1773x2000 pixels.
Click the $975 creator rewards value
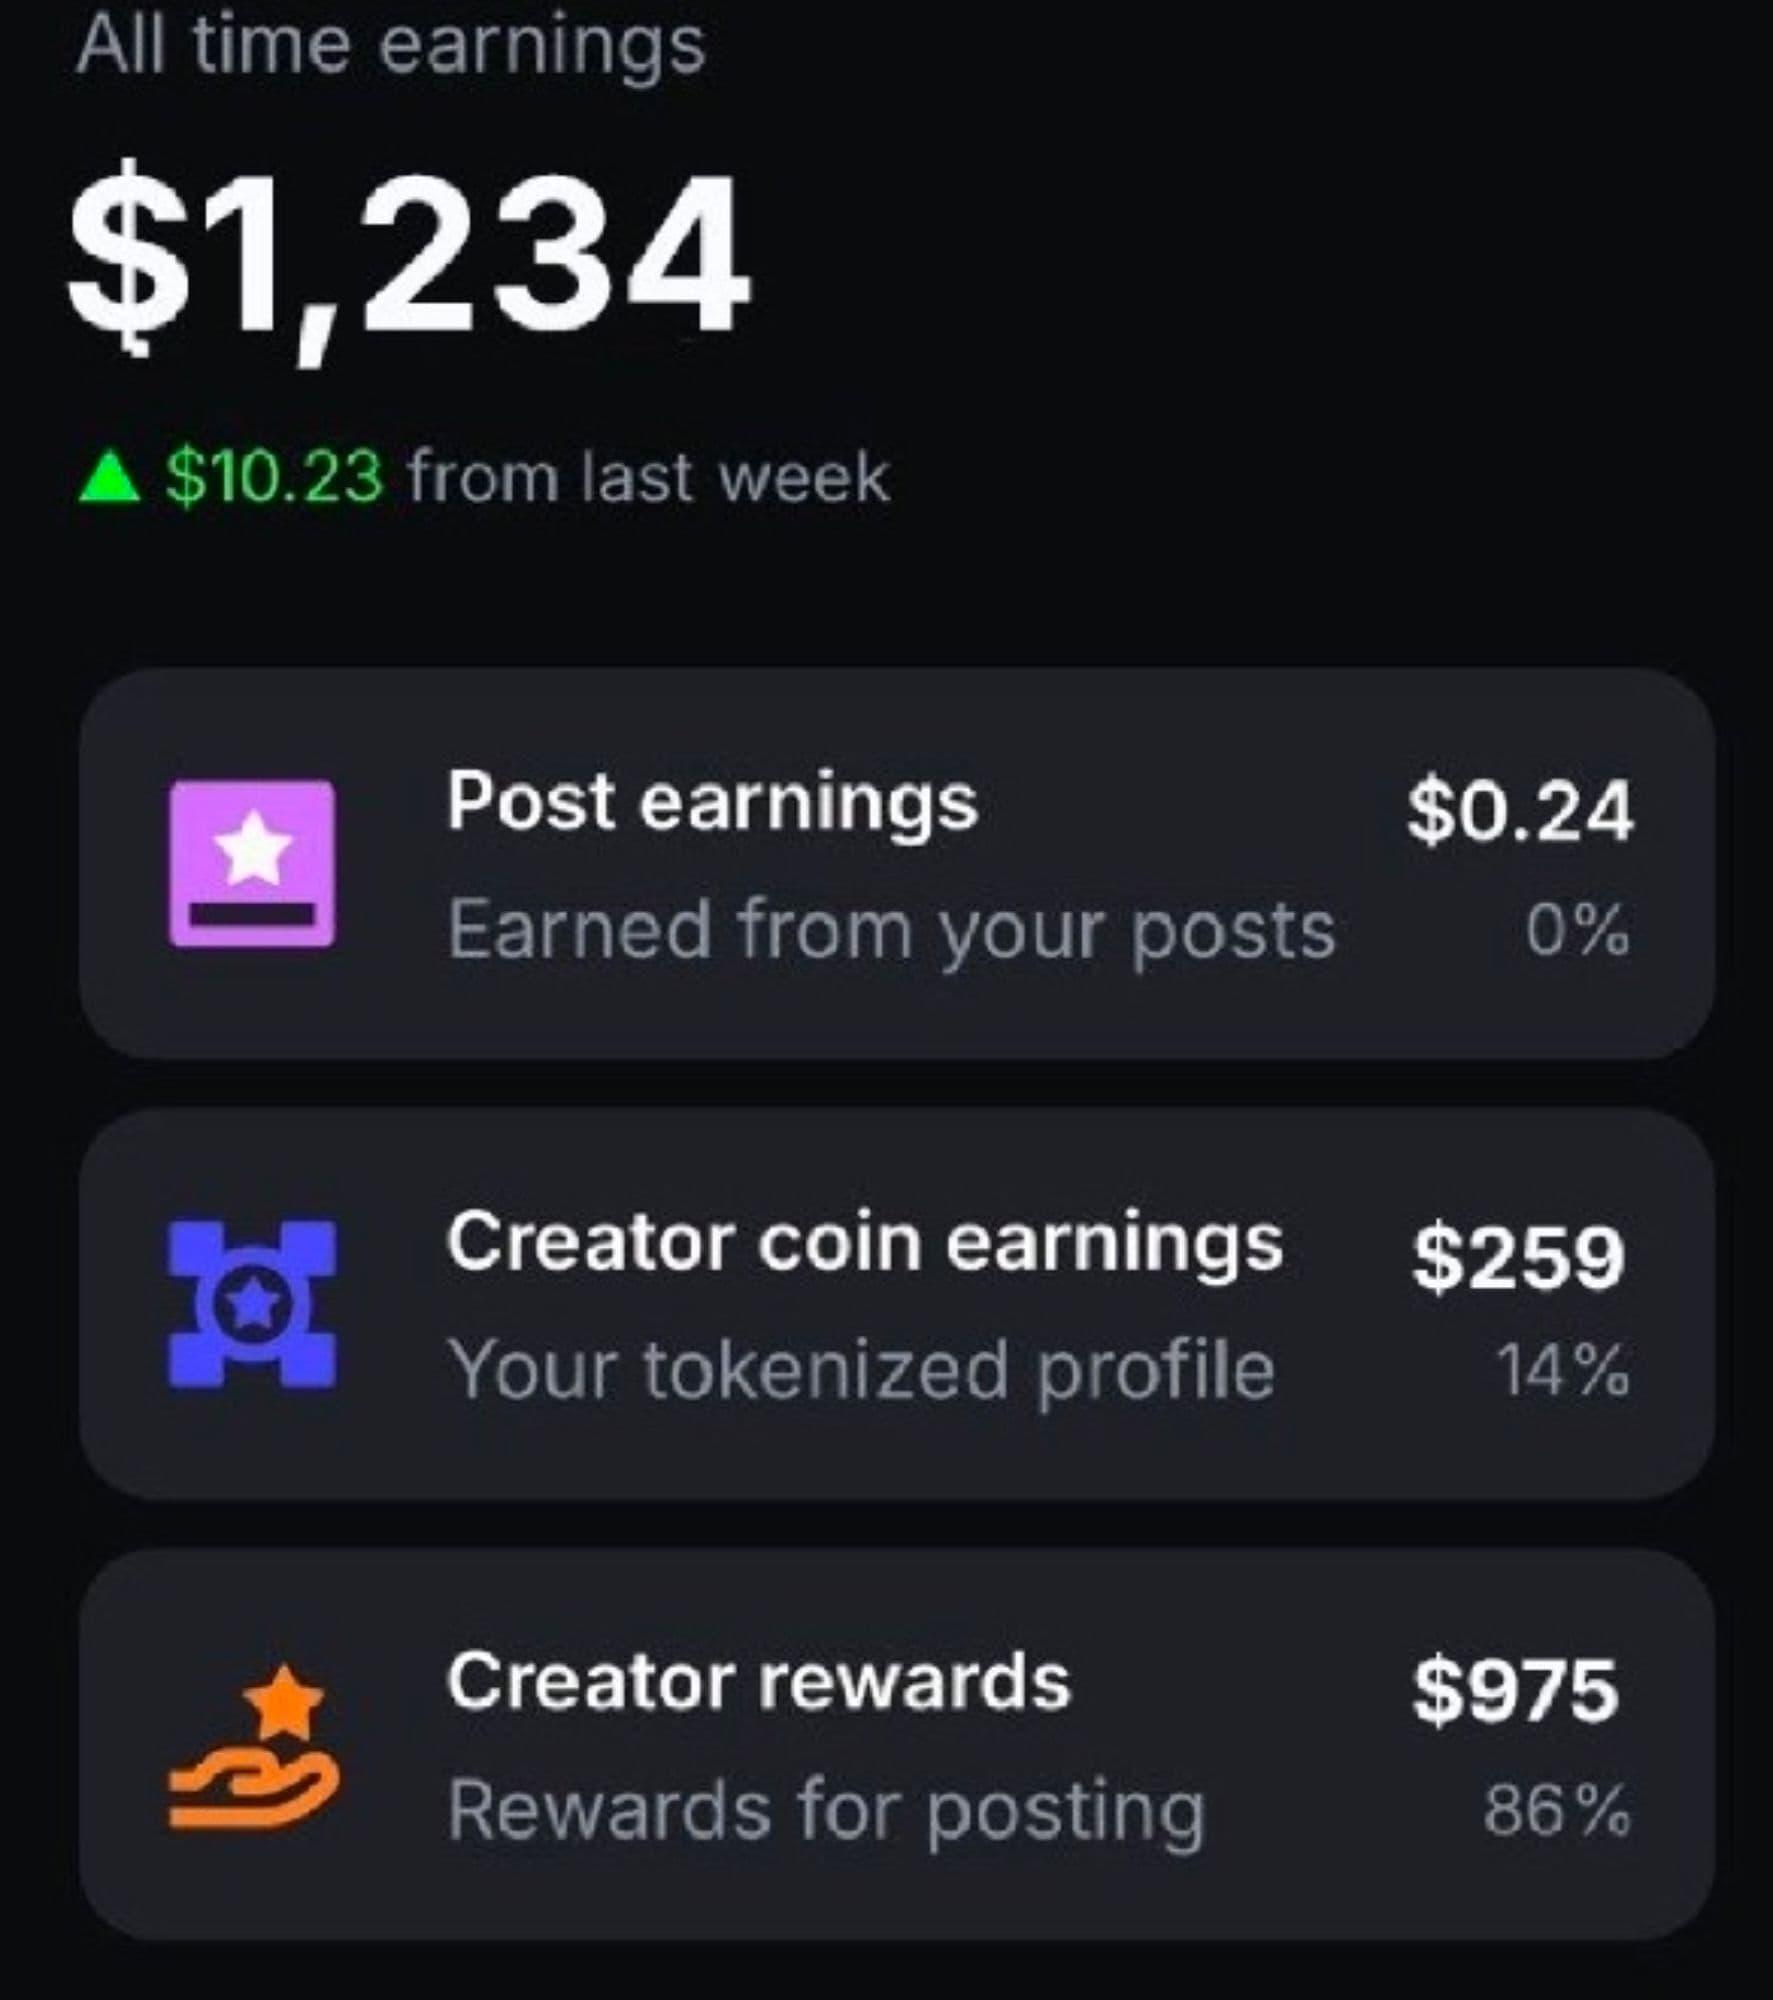tap(1515, 1691)
